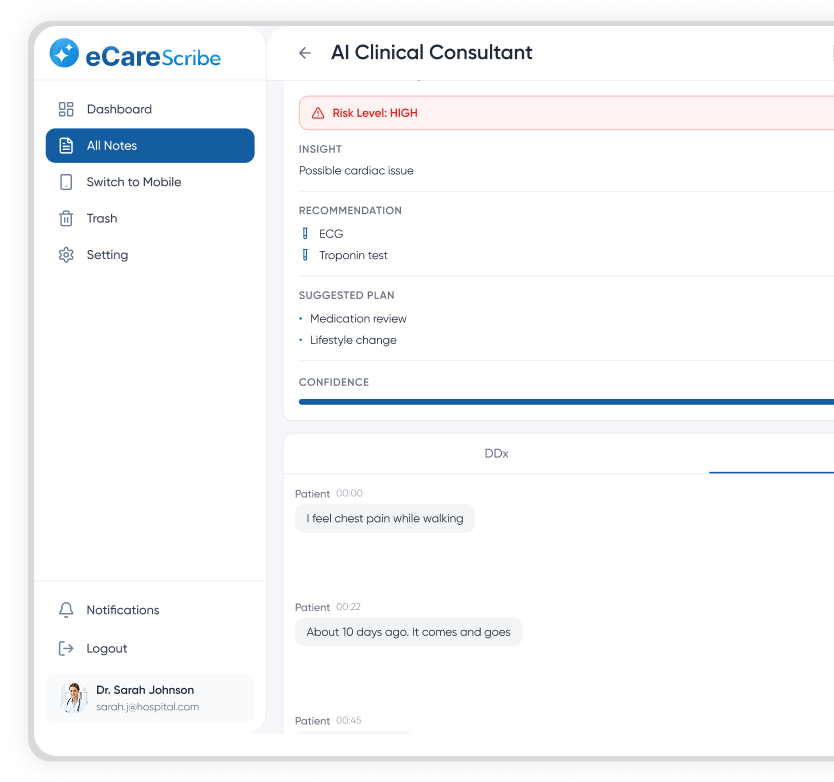
Task: Switch to the DDx tab
Action: tap(496, 453)
